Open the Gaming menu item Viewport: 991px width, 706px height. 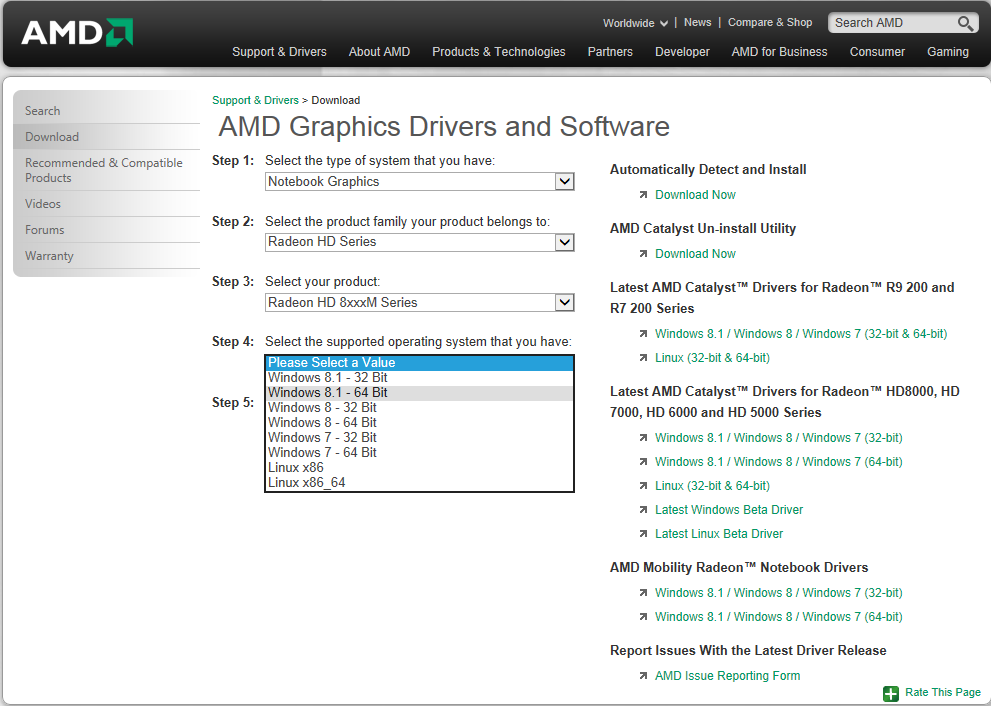click(947, 52)
